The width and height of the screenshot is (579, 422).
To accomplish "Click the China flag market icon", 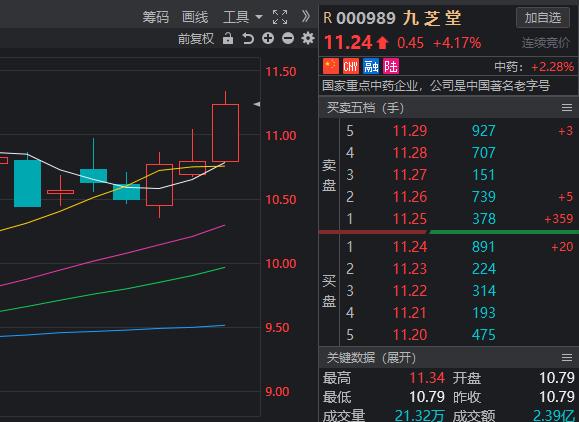I will (331, 66).
